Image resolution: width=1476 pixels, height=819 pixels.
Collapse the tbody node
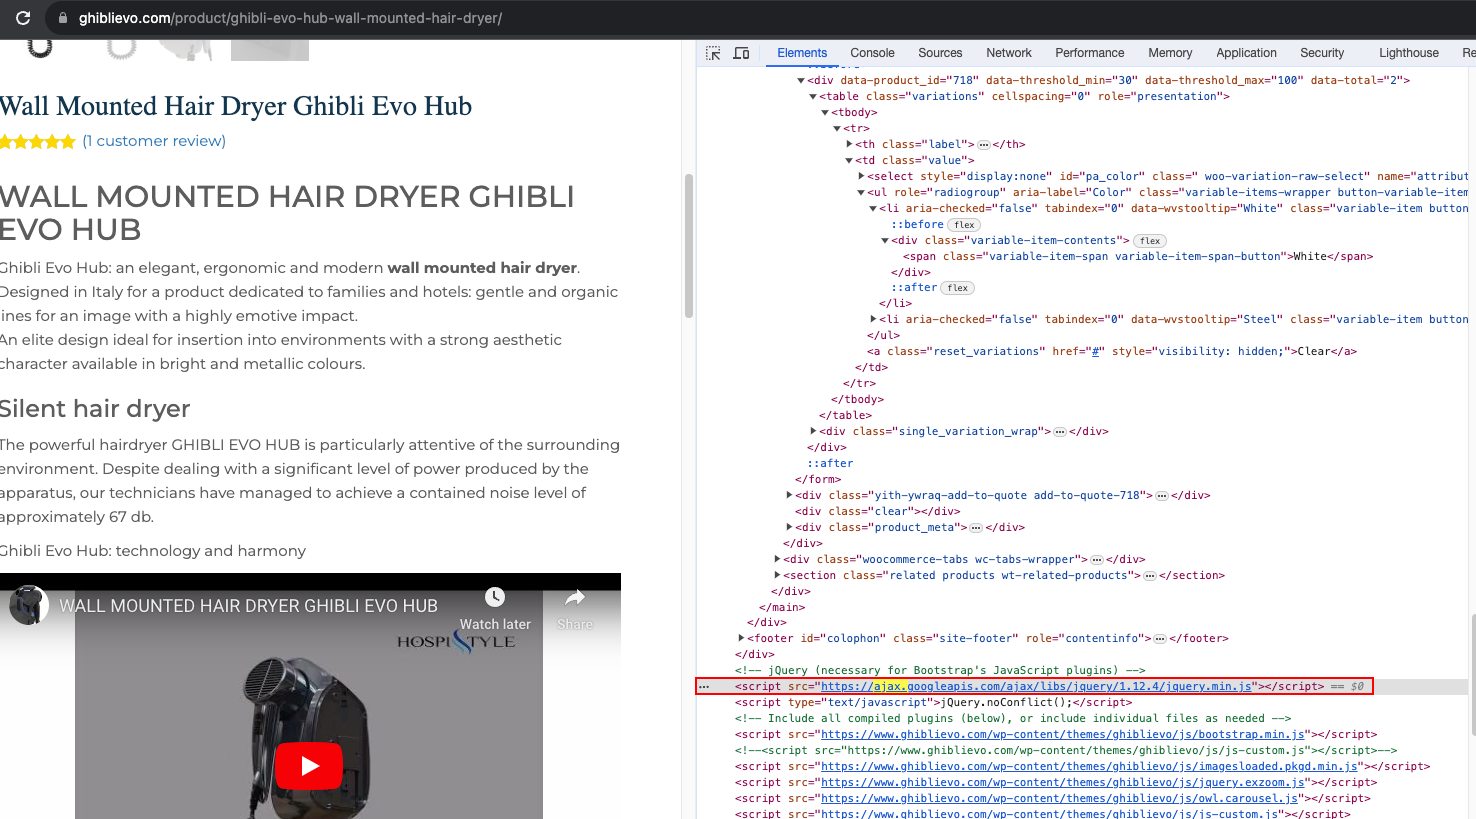825,113
